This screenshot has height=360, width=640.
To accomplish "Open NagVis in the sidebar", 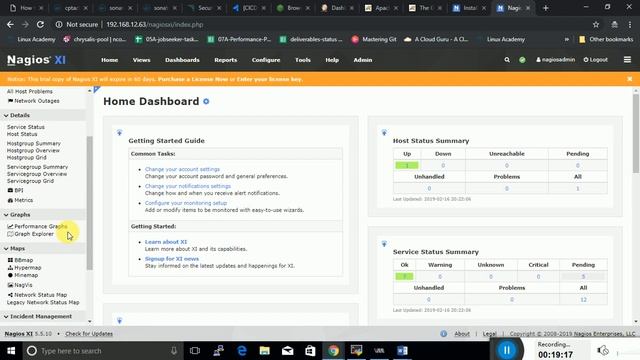I will (x=20, y=285).
